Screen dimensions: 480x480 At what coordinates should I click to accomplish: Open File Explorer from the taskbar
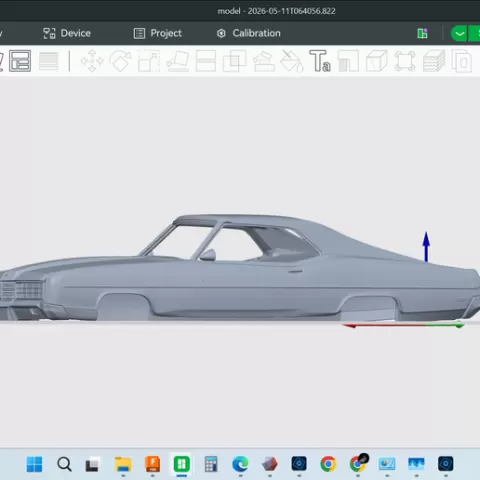(x=123, y=464)
